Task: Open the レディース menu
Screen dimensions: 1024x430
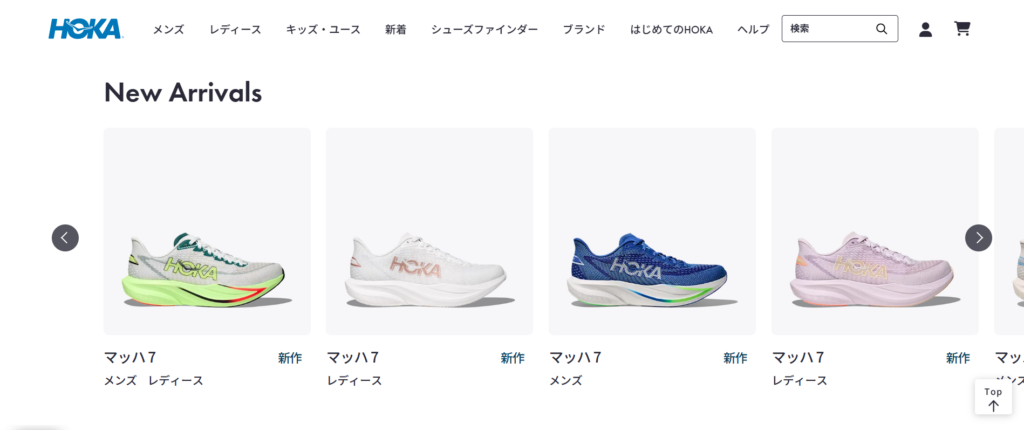Action: point(235,29)
